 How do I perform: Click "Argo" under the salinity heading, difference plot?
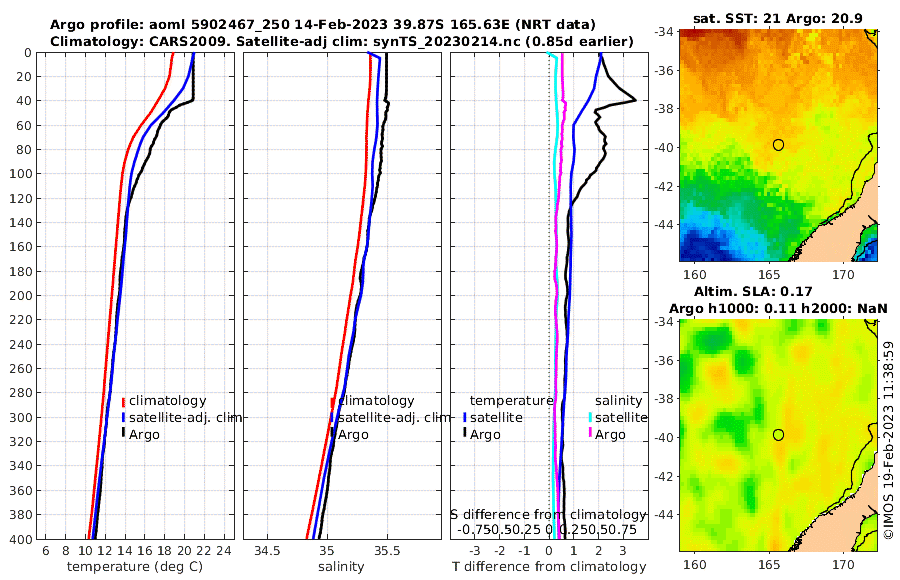610,435
